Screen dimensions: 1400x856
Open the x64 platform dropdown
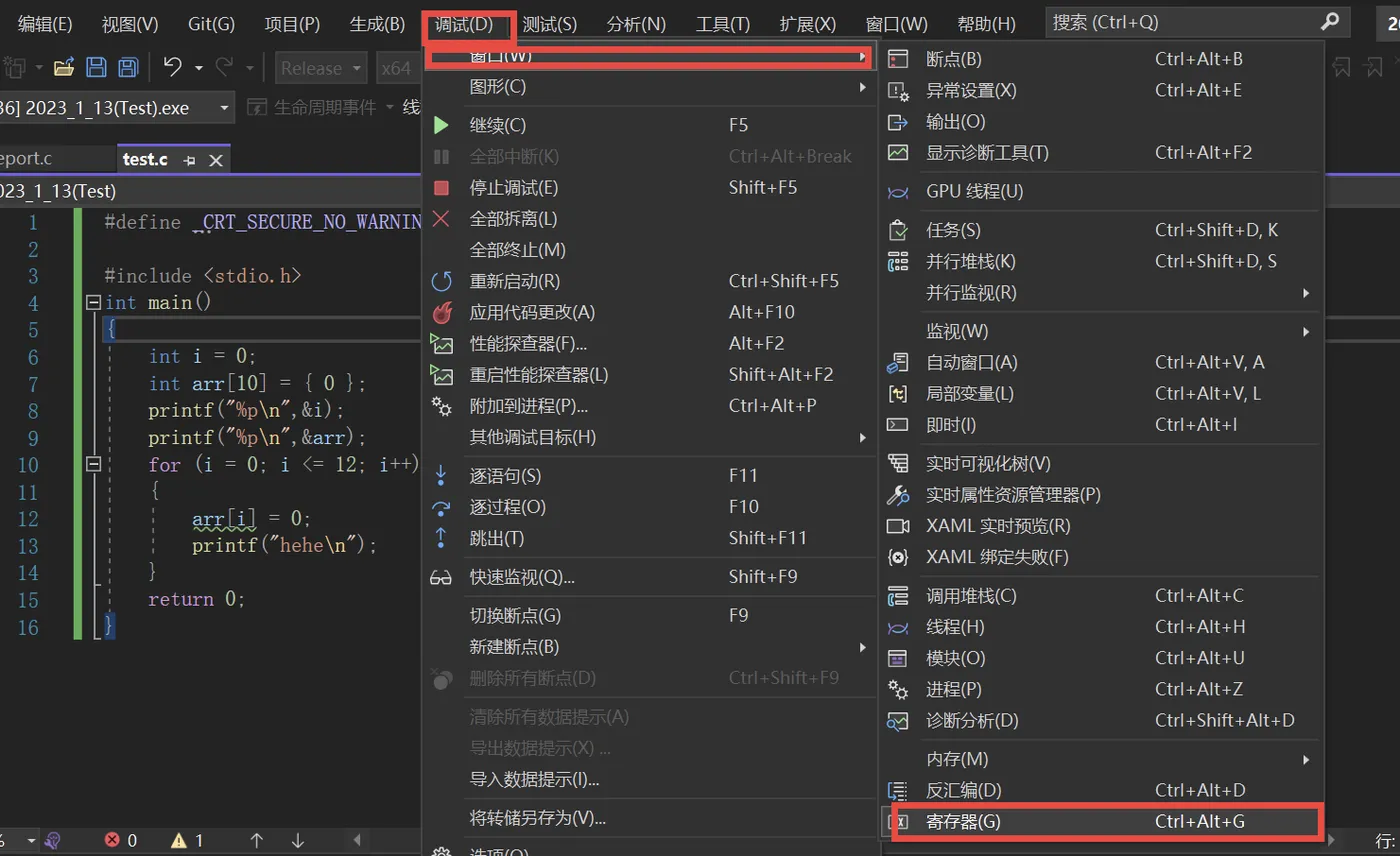398,68
